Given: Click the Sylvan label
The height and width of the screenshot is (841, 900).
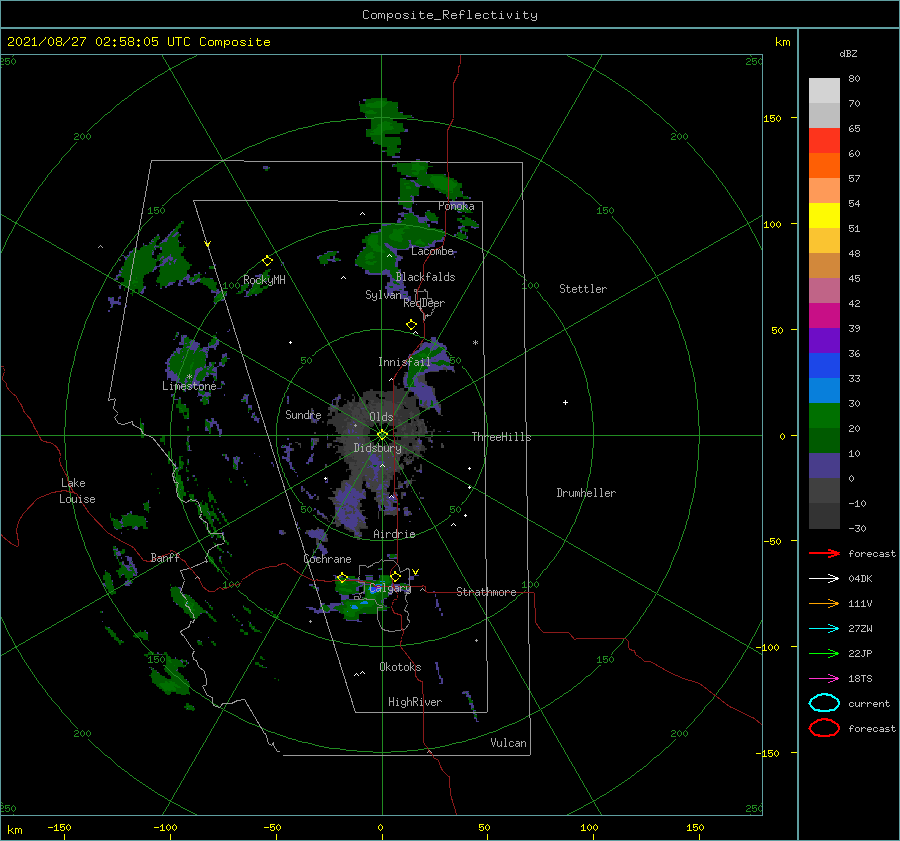Looking at the screenshot, I should point(383,295).
